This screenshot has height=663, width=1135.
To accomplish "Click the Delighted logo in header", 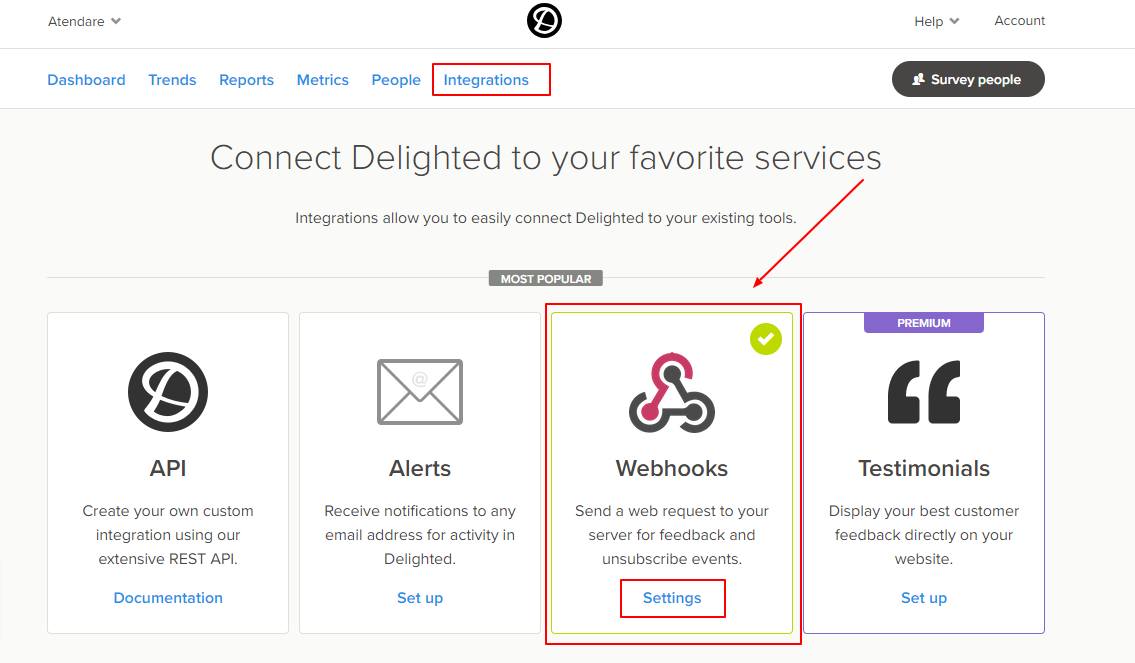I will tap(544, 20).
